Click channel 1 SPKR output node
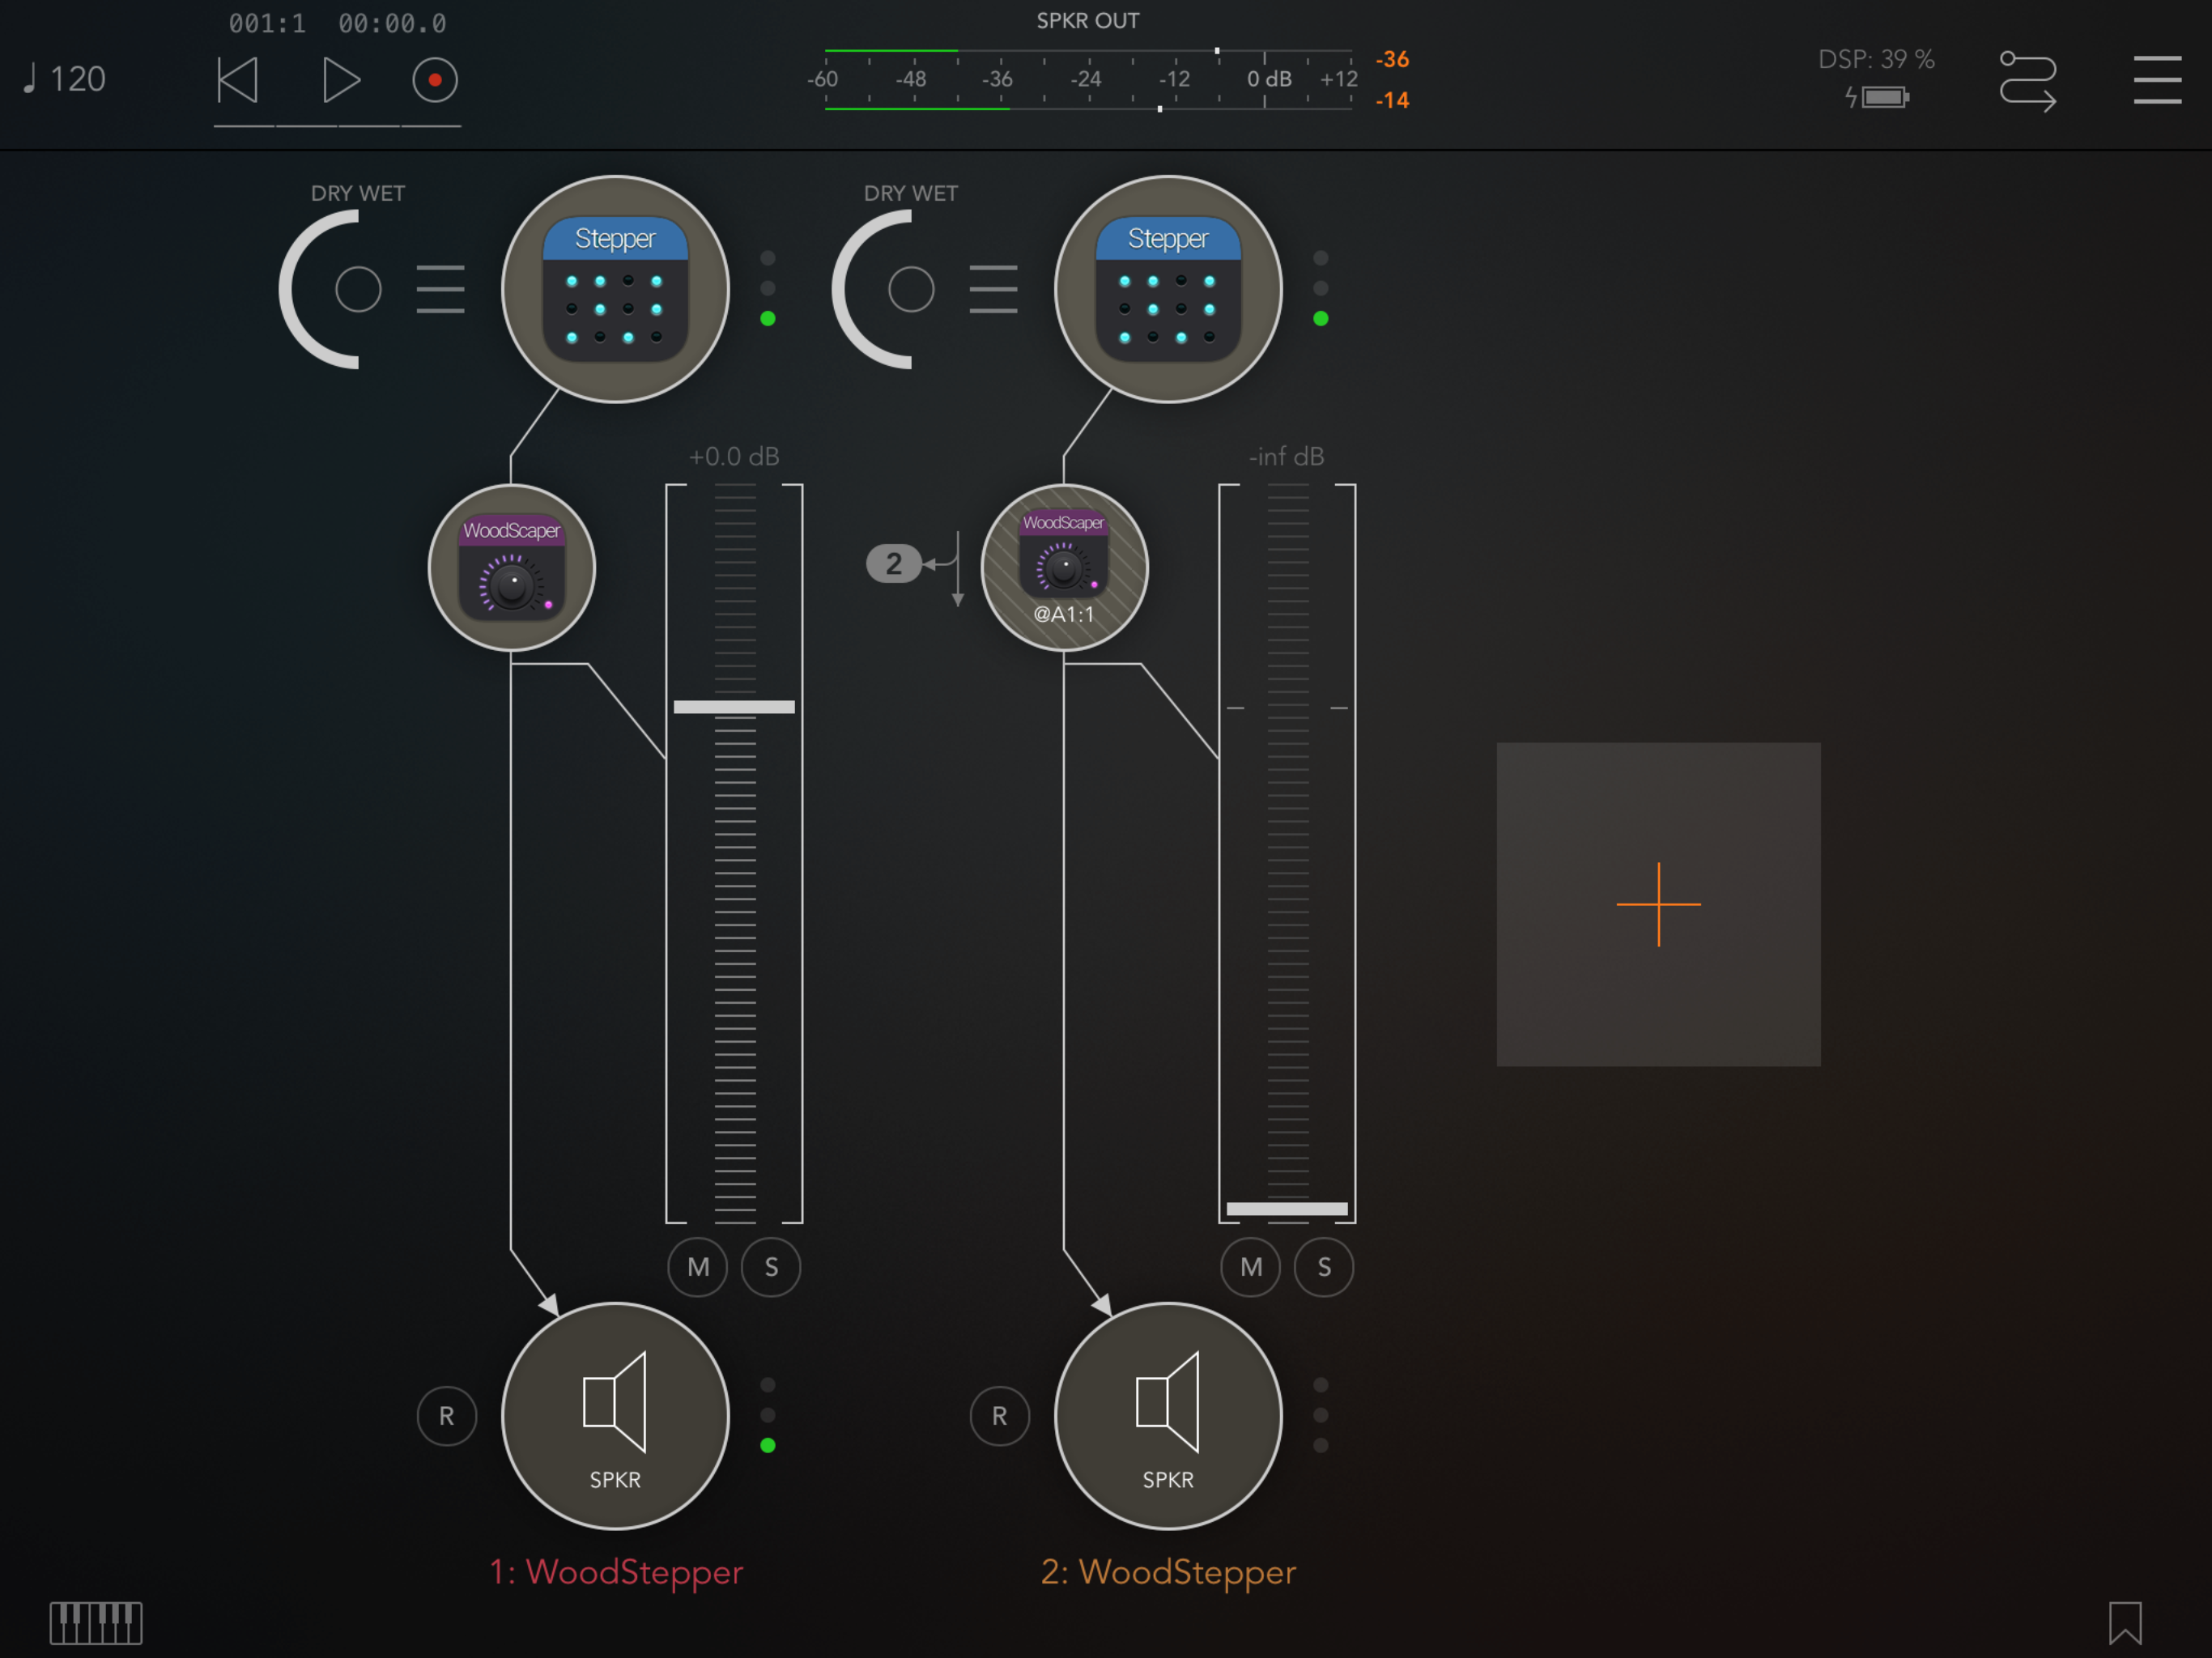Viewport: 2212px width, 1658px height. point(614,1415)
